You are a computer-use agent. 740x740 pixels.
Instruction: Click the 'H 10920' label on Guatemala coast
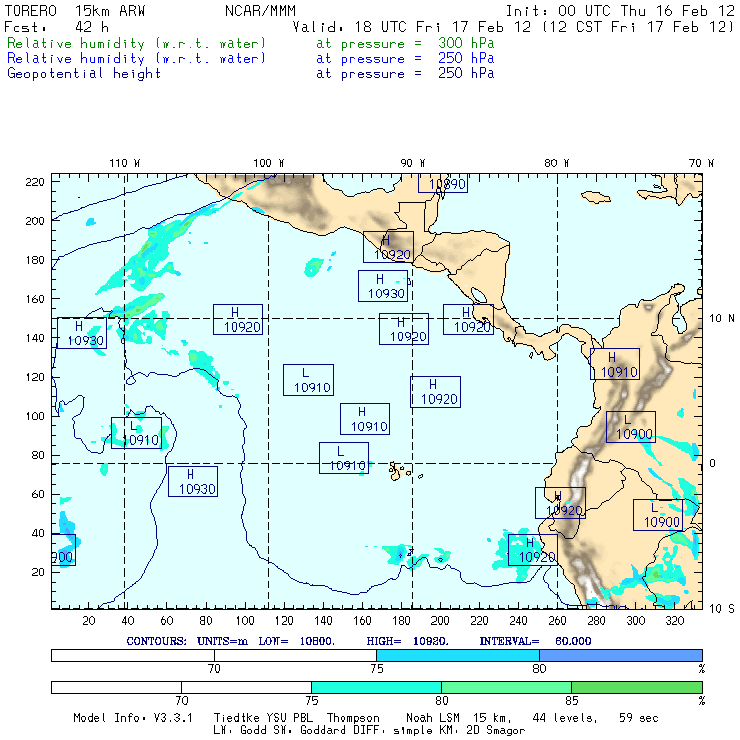pyautogui.click(x=388, y=247)
